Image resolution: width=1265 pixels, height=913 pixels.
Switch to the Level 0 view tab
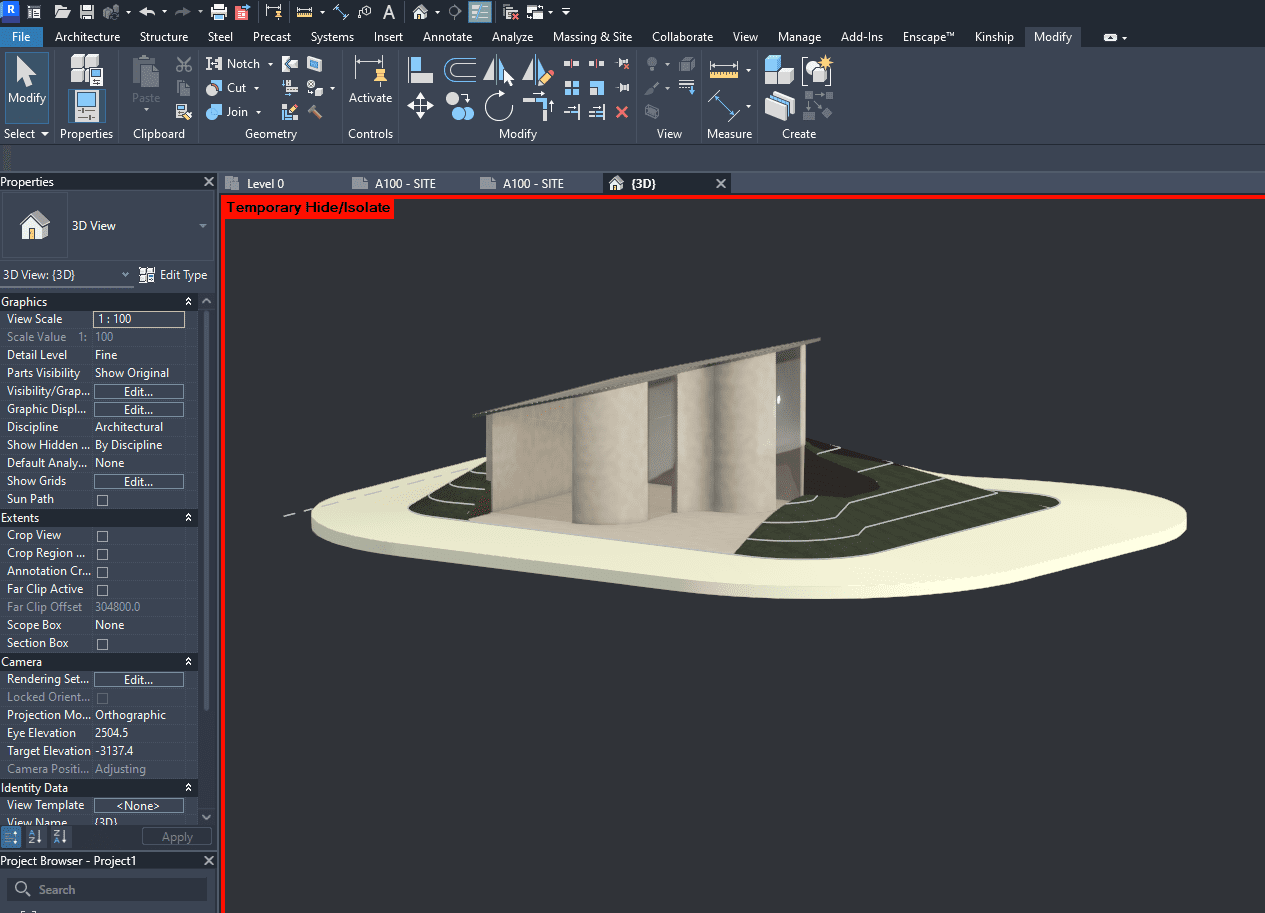point(265,183)
